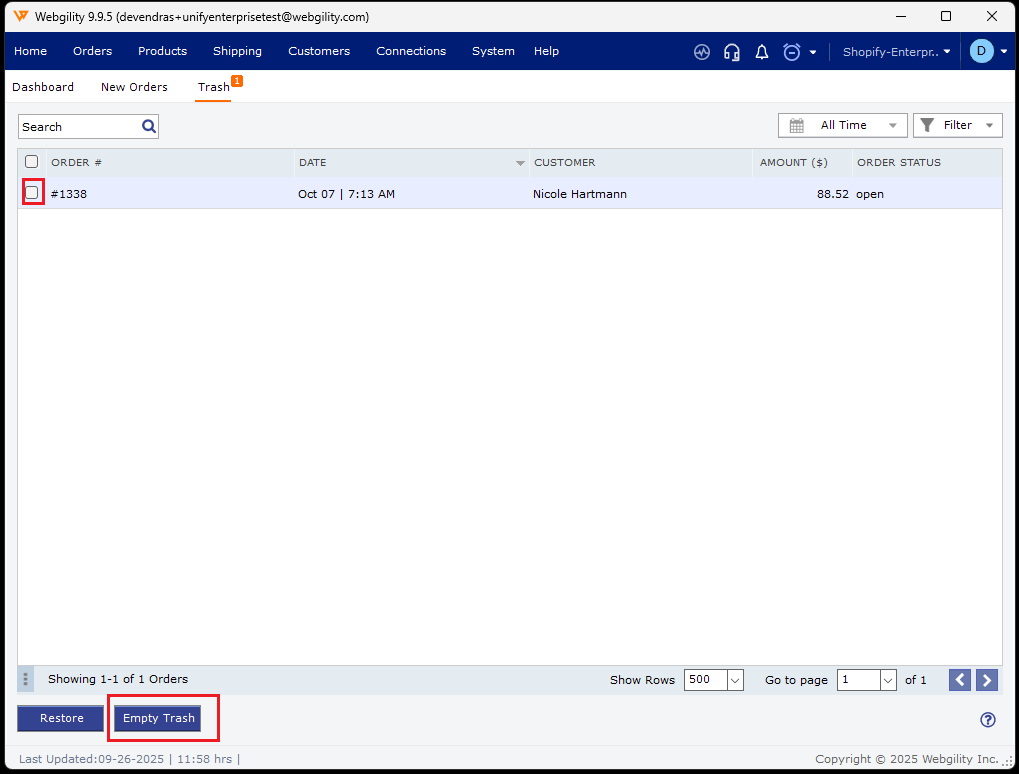Go to next page arrow

pos(987,680)
